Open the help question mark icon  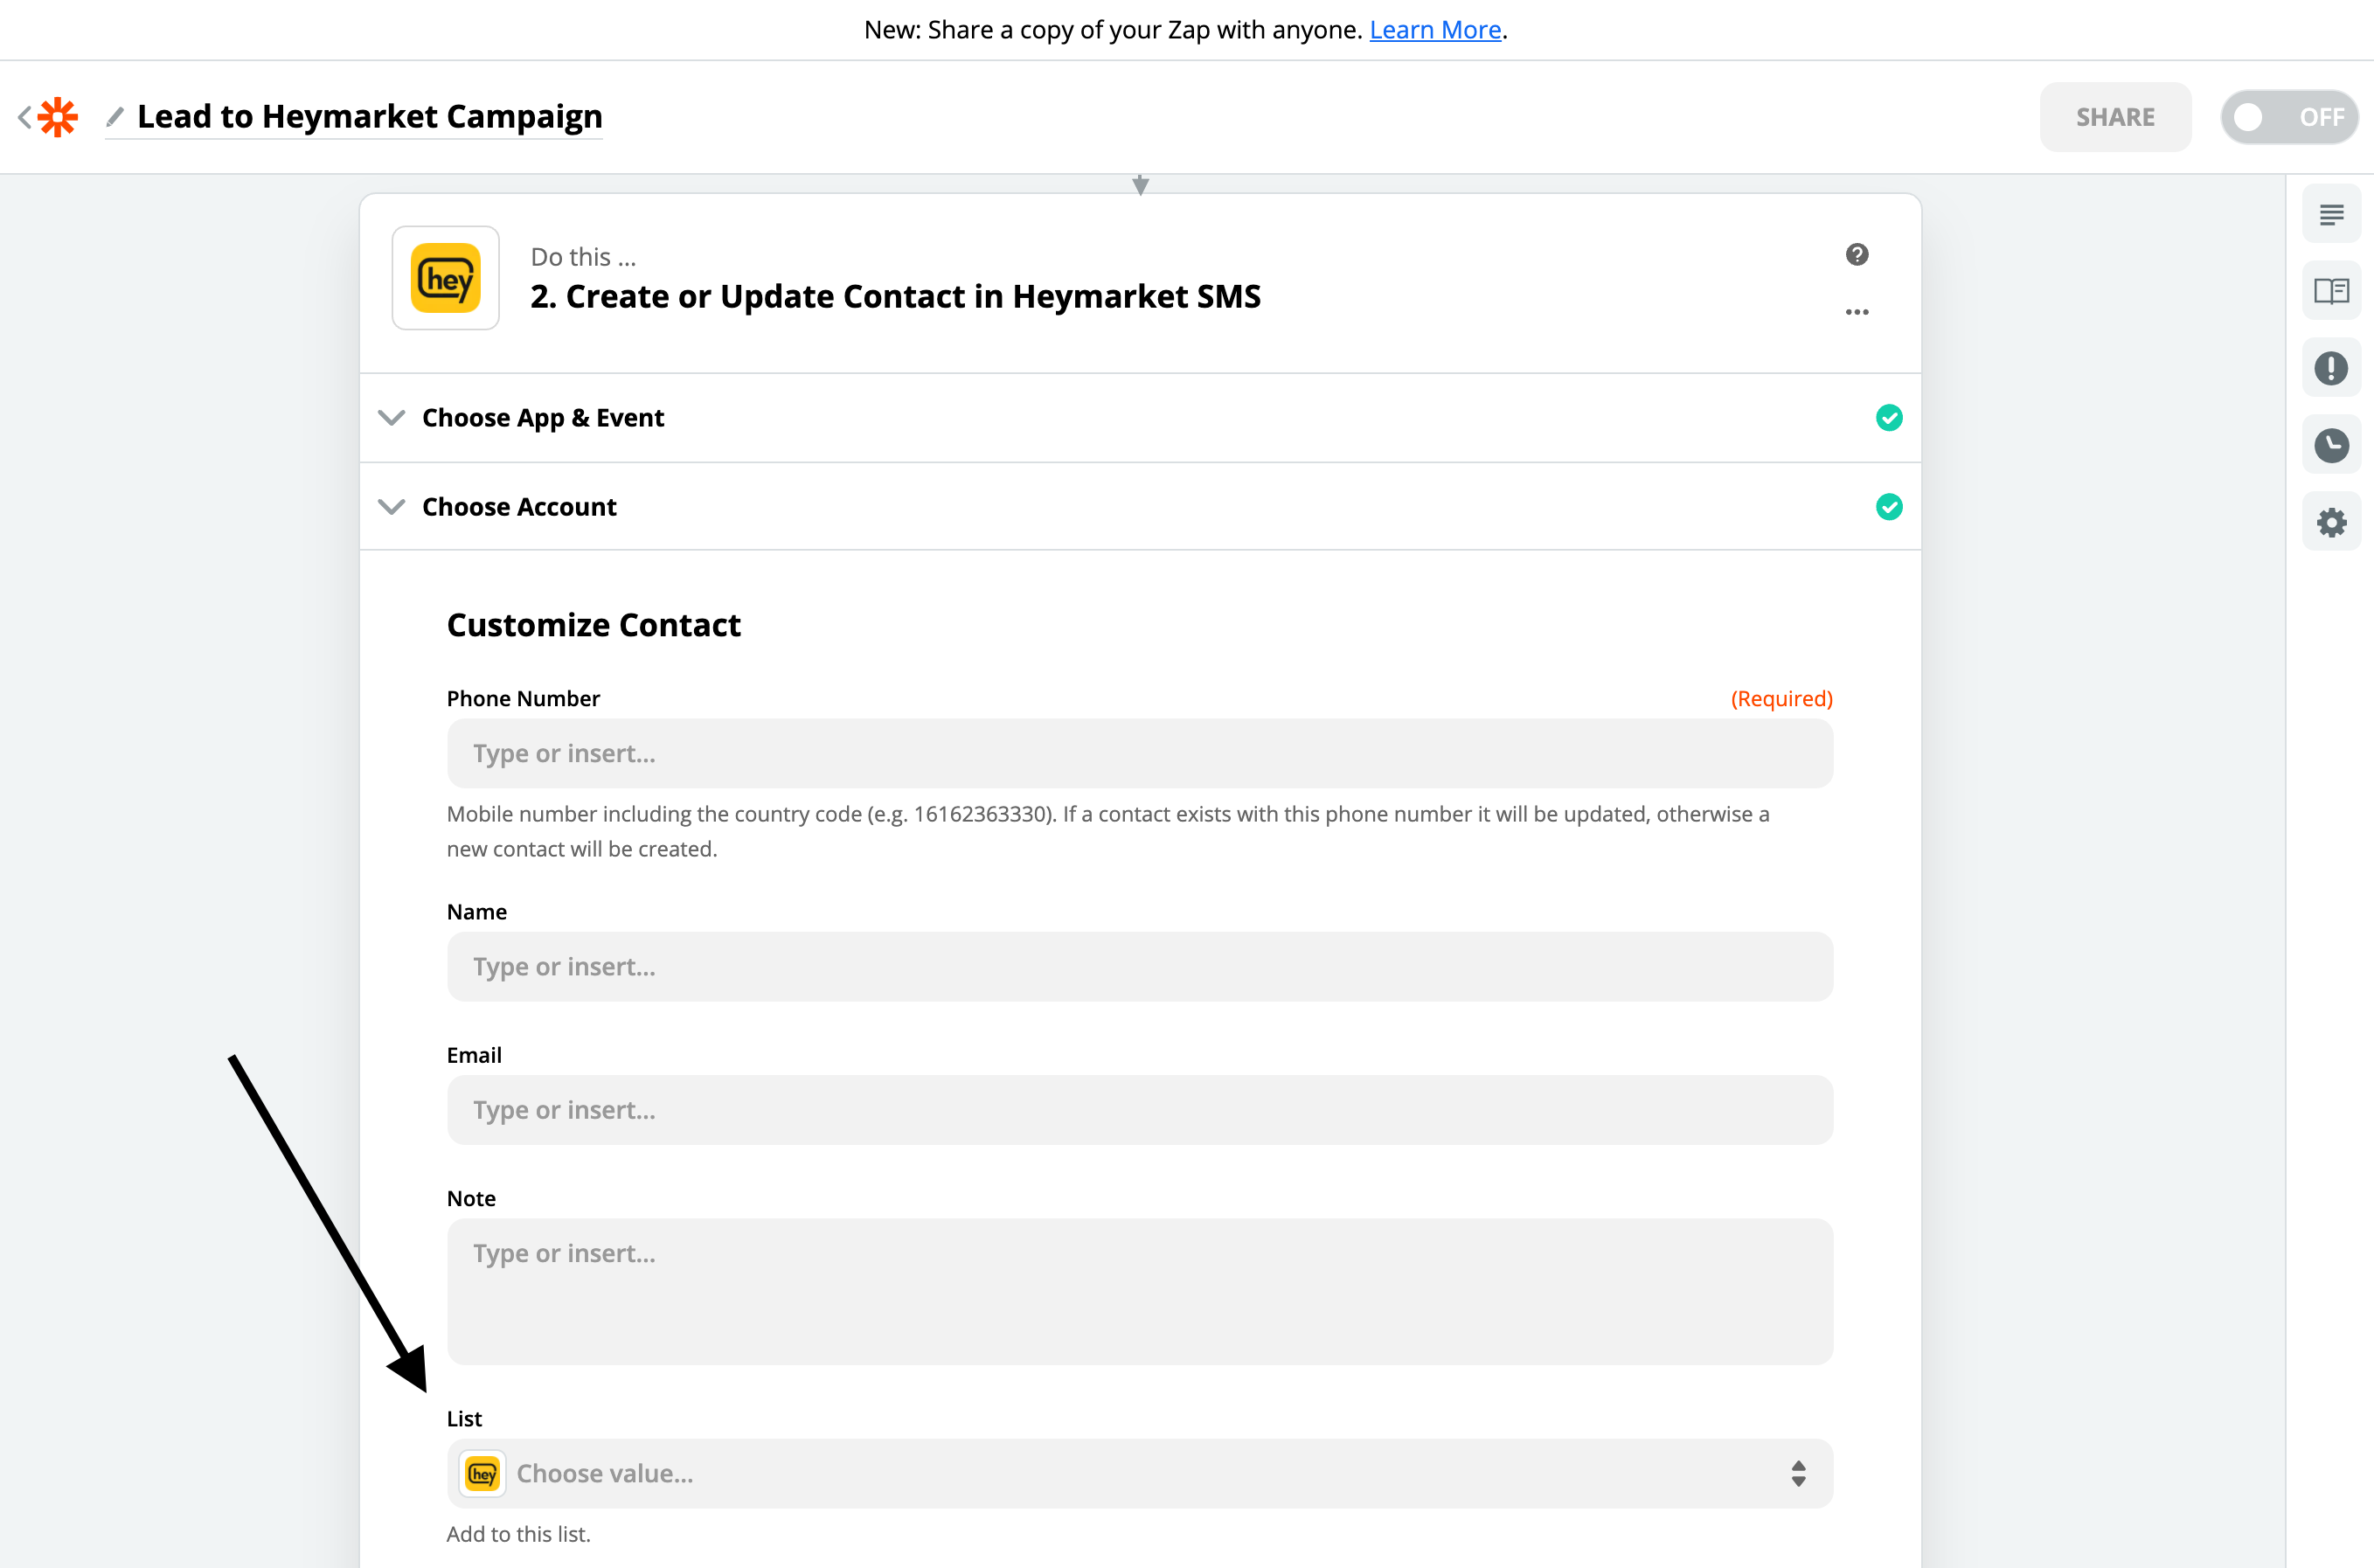click(1857, 254)
